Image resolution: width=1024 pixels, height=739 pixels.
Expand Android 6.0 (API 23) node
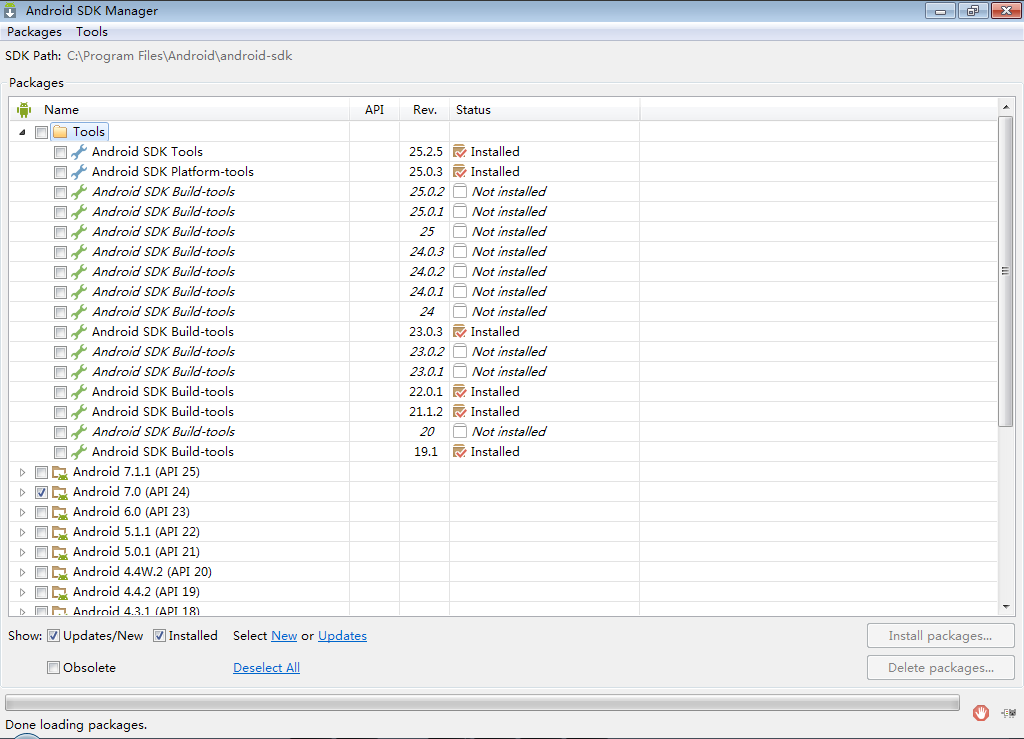(22, 512)
